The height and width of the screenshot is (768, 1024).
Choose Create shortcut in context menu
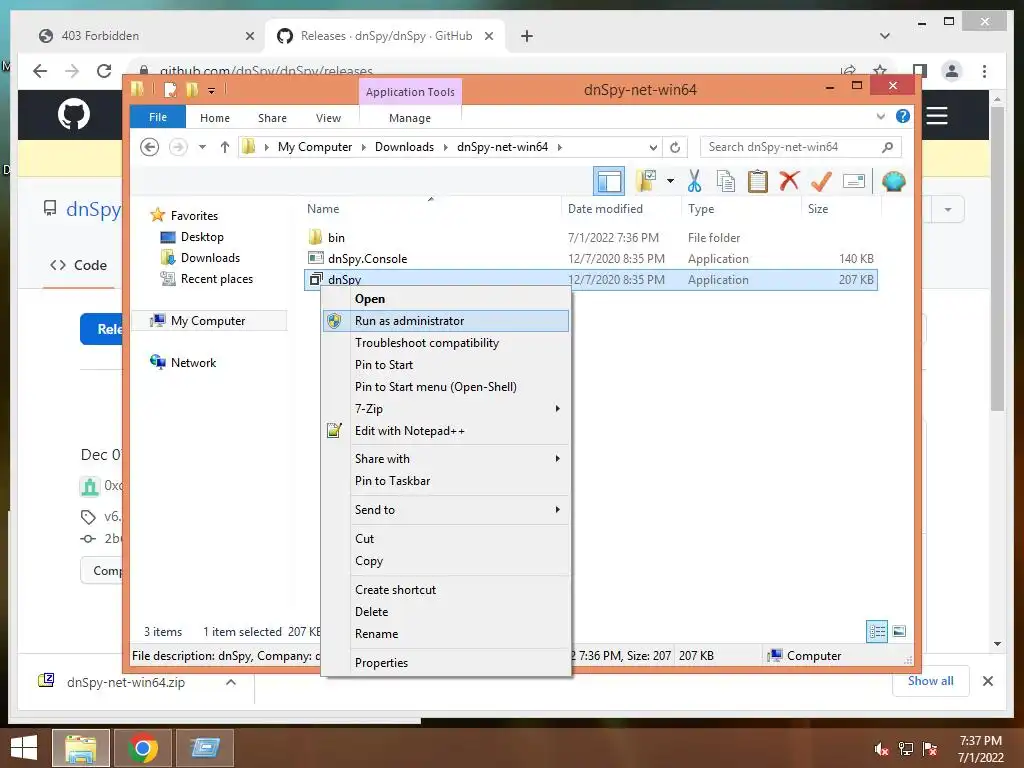click(446, 590)
